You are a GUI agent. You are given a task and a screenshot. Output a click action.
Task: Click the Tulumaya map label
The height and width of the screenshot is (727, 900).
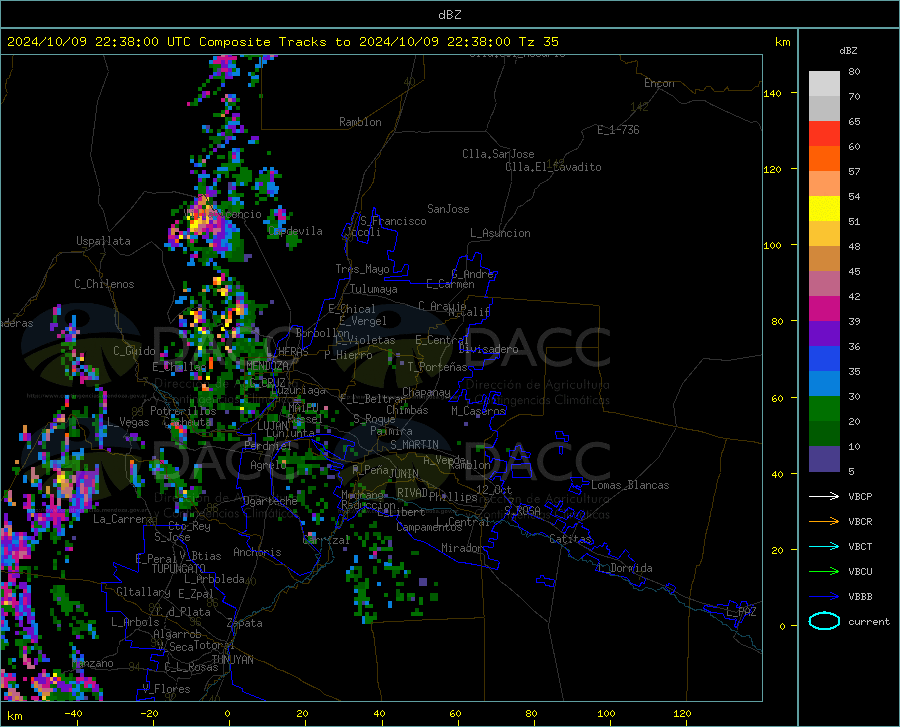[374, 289]
